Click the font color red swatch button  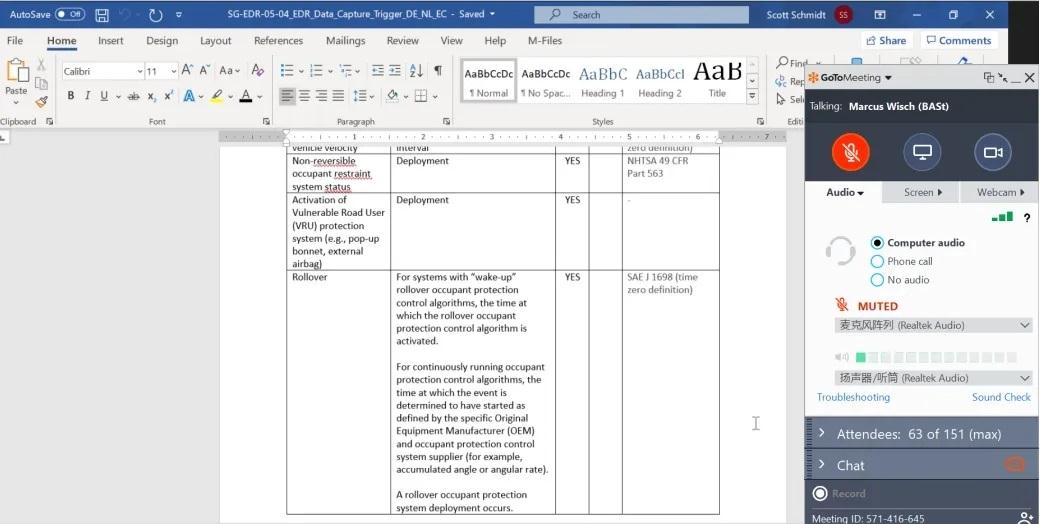[245, 96]
